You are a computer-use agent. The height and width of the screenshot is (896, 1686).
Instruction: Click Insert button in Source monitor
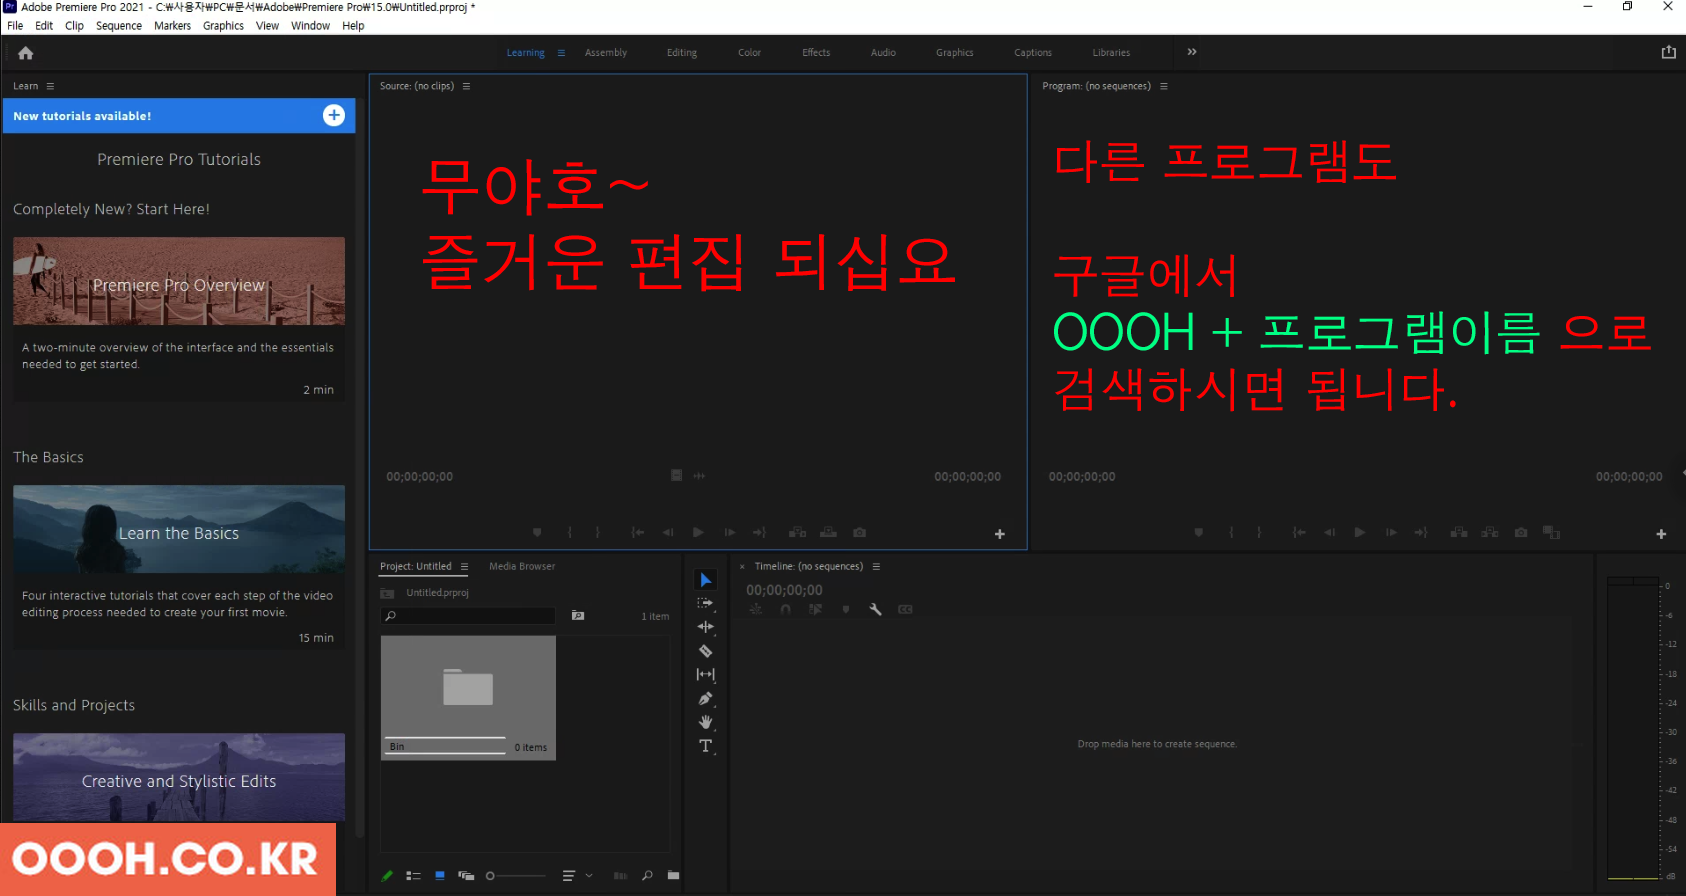pyautogui.click(x=797, y=532)
